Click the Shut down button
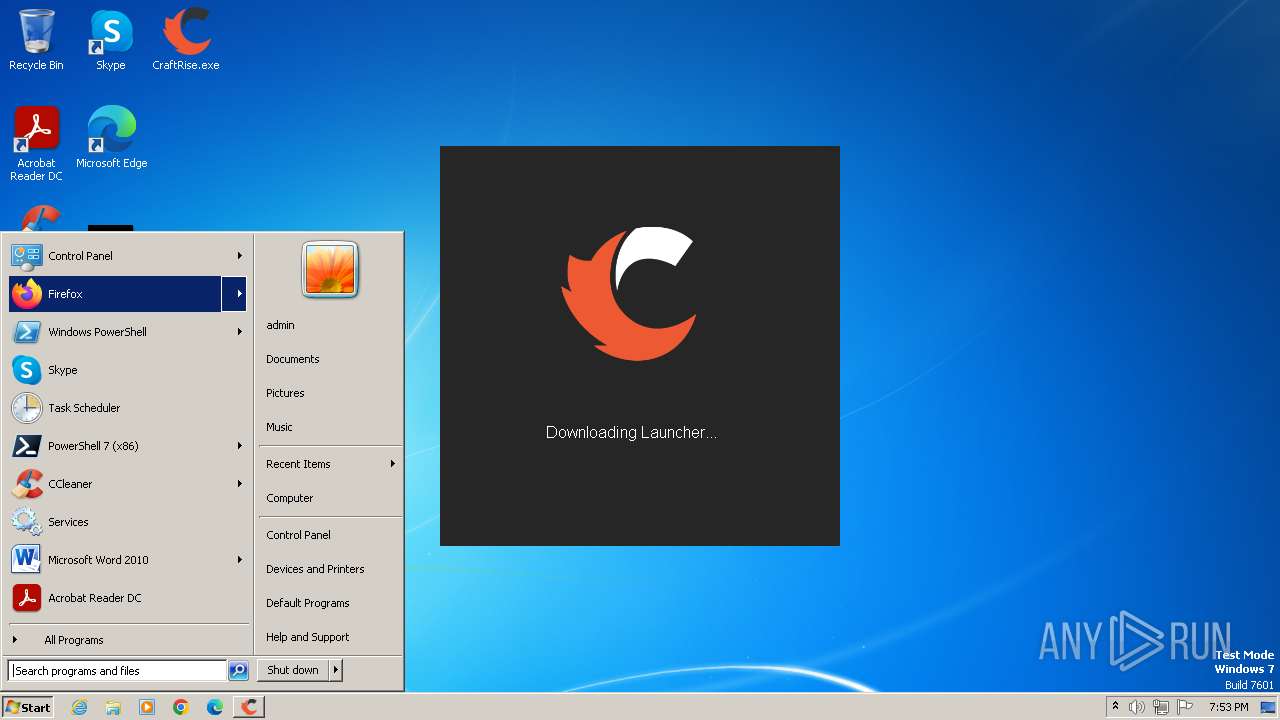 (293, 670)
